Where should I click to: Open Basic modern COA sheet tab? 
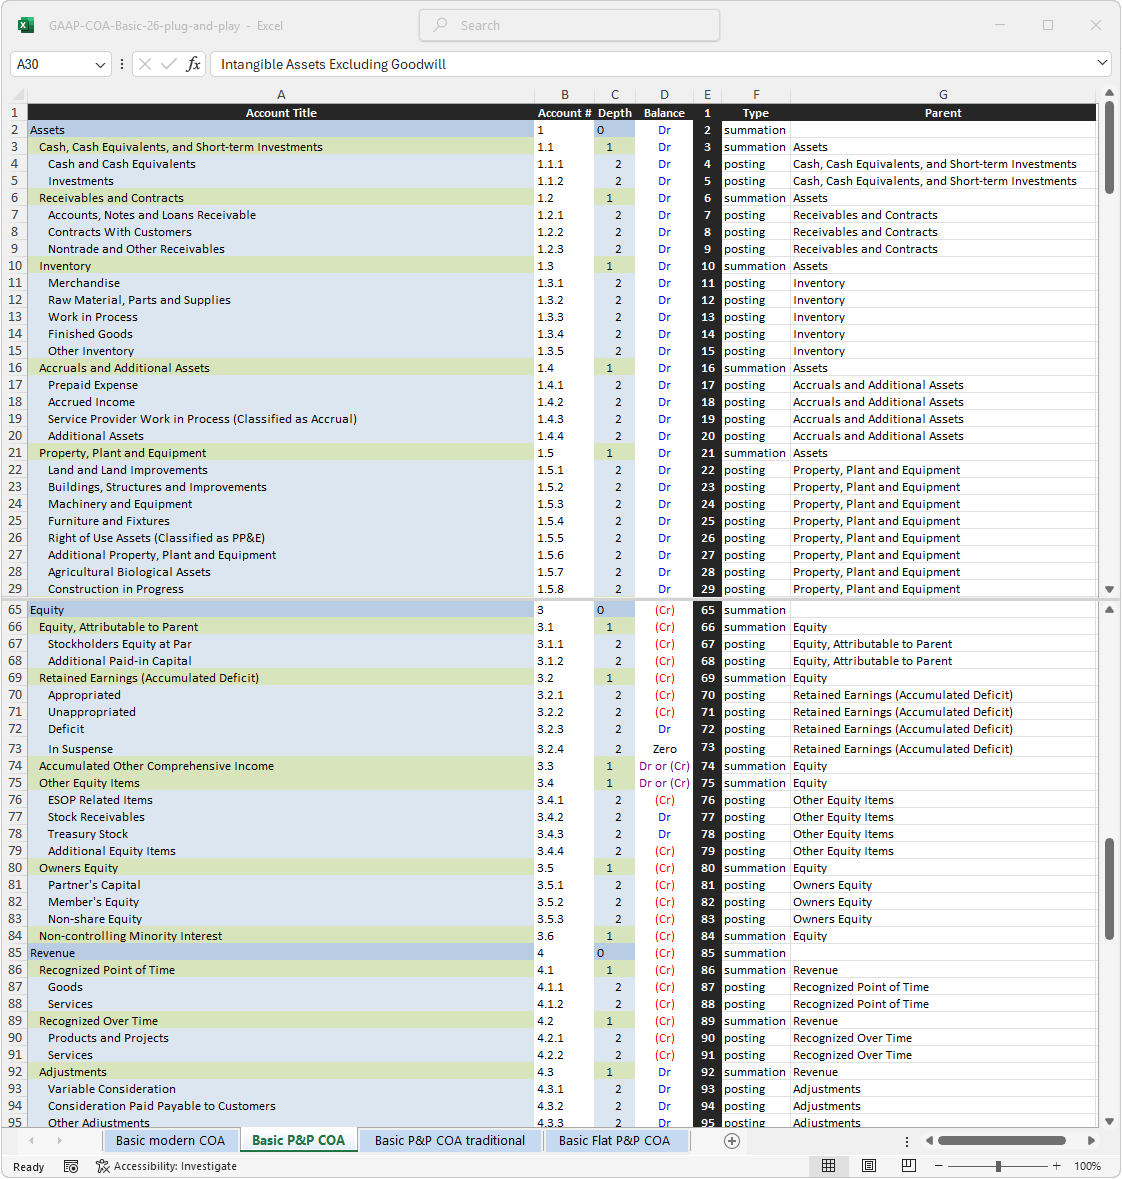tap(171, 1141)
